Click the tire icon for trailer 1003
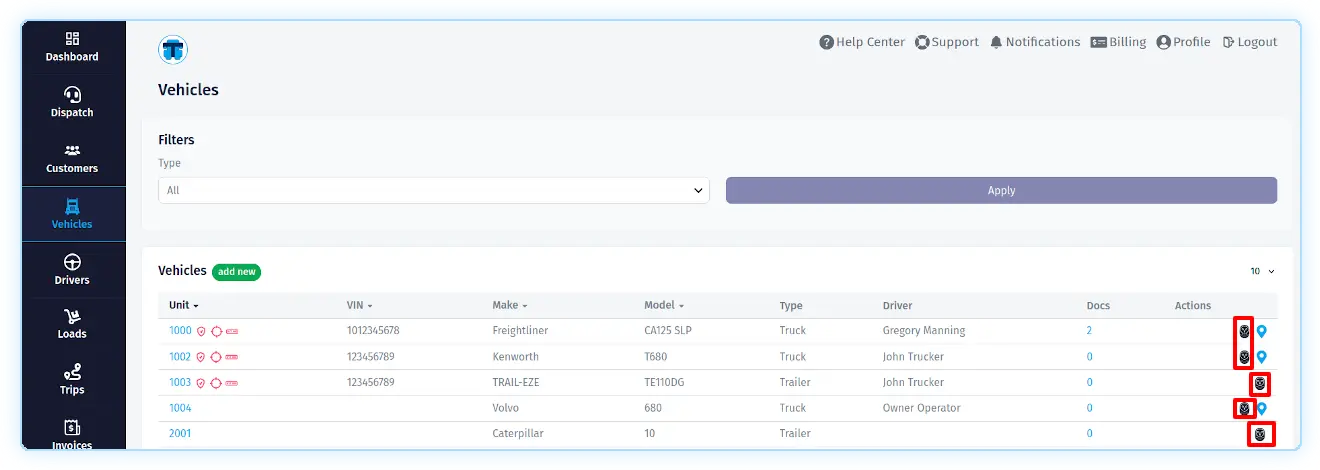This screenshot has height=470, width=1320. (1260, 383)
